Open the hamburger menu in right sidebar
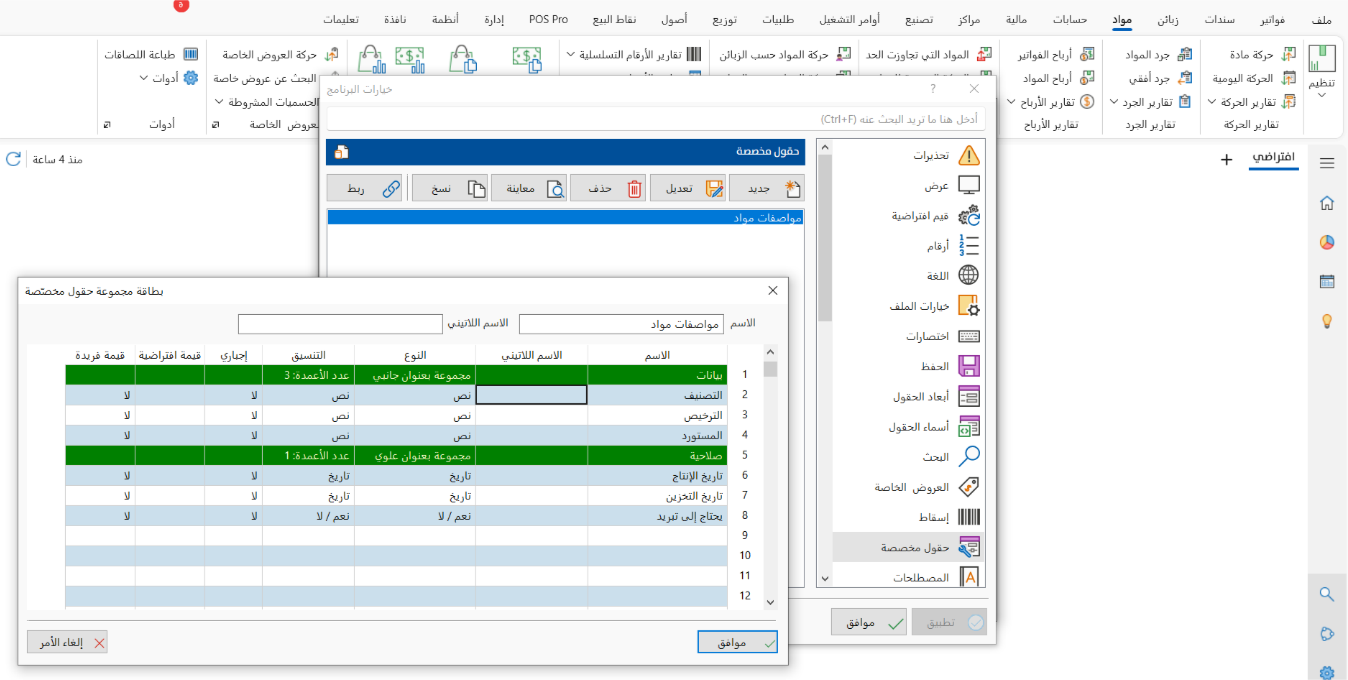 point(1327,163)
